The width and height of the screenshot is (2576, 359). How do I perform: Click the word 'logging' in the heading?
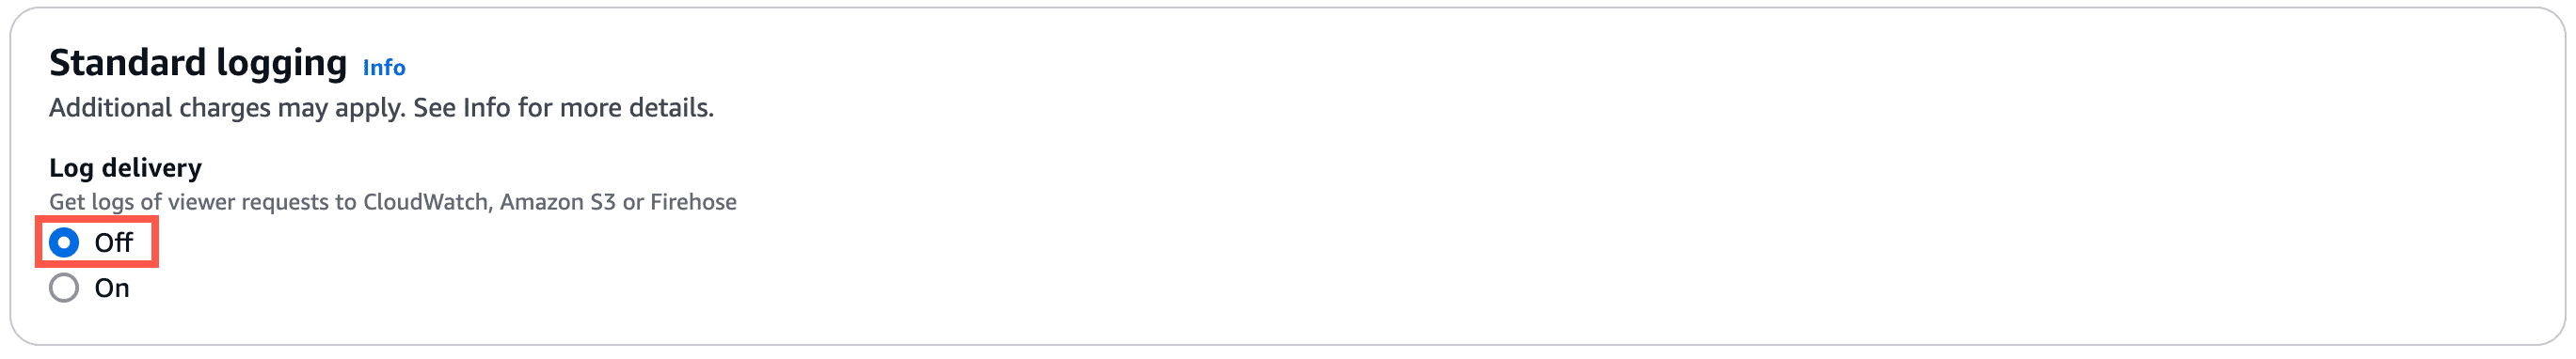click(x=282, y=65)
